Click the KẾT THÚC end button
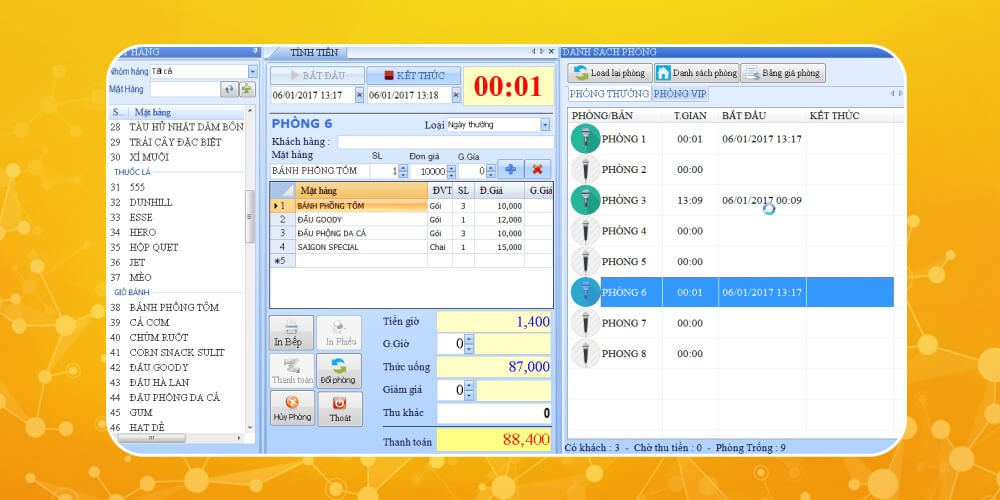The width and height of the screenshot is (1000, 500). coord(413,75)
